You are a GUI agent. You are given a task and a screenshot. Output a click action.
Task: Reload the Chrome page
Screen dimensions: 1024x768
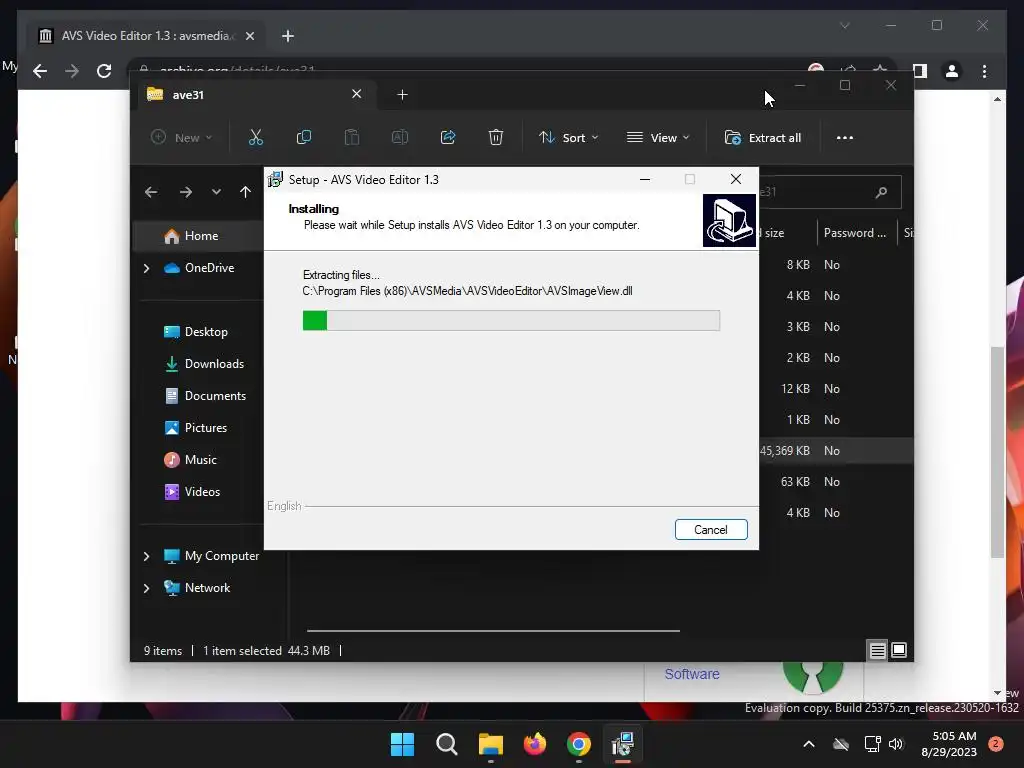104,71
